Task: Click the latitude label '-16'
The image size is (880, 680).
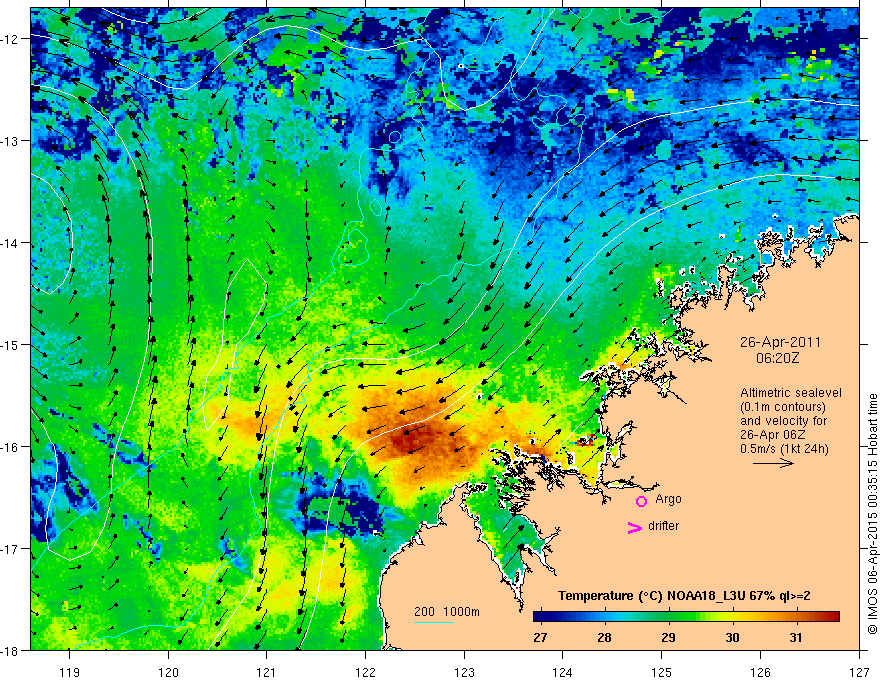Action: pos(11,447)
